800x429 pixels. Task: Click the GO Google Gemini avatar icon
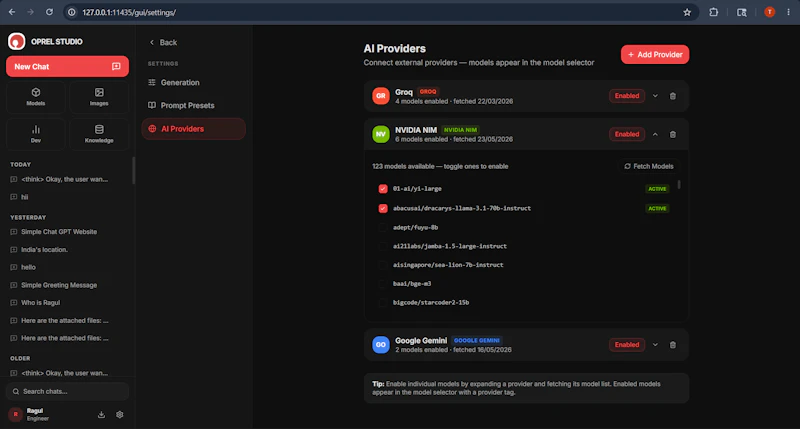(x=381, y=345)
